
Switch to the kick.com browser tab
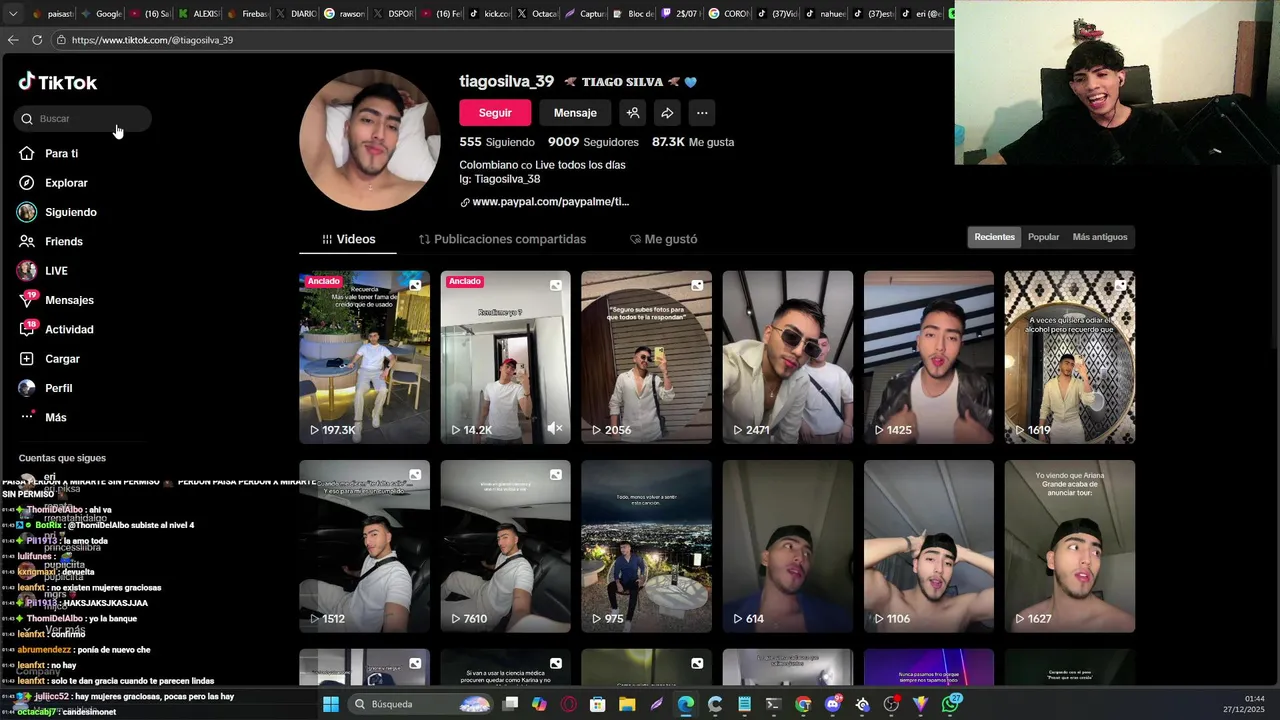489,14
